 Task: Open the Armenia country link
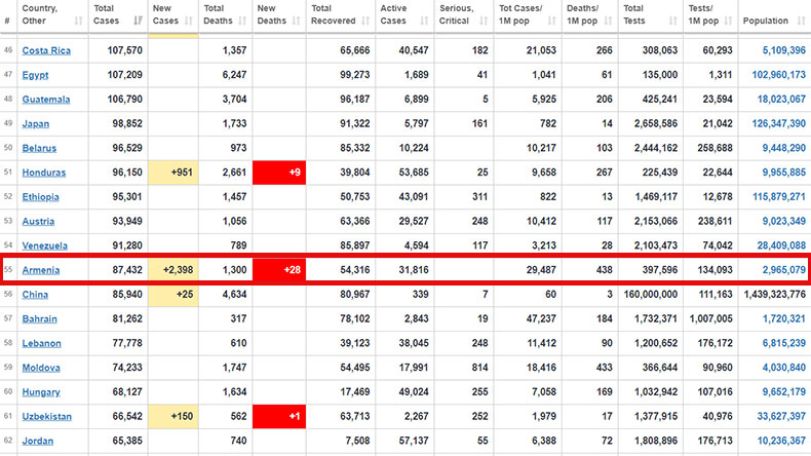click(41, 270)
